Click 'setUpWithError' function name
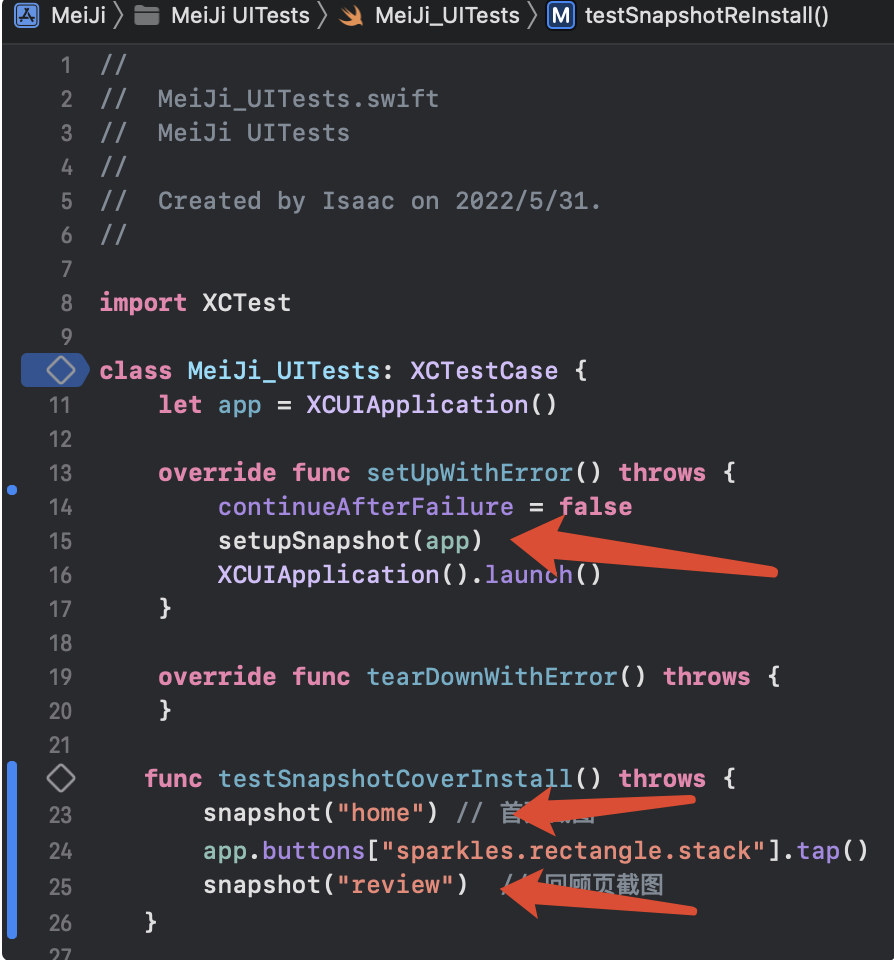 [470, 473]
